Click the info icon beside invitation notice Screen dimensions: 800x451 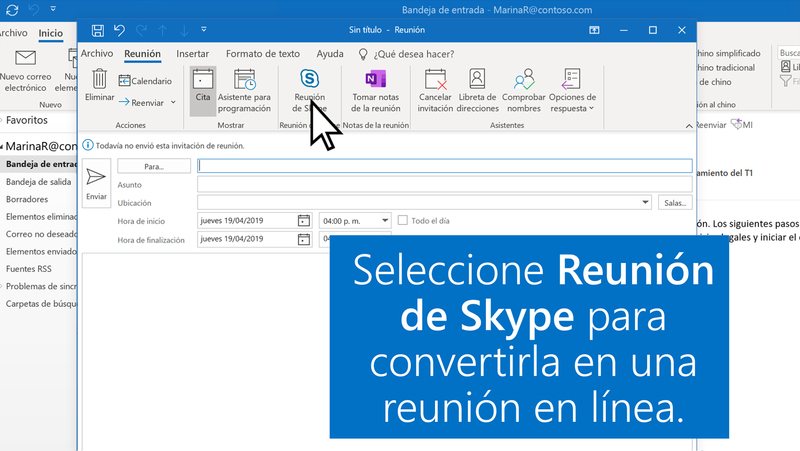(88, 145)
